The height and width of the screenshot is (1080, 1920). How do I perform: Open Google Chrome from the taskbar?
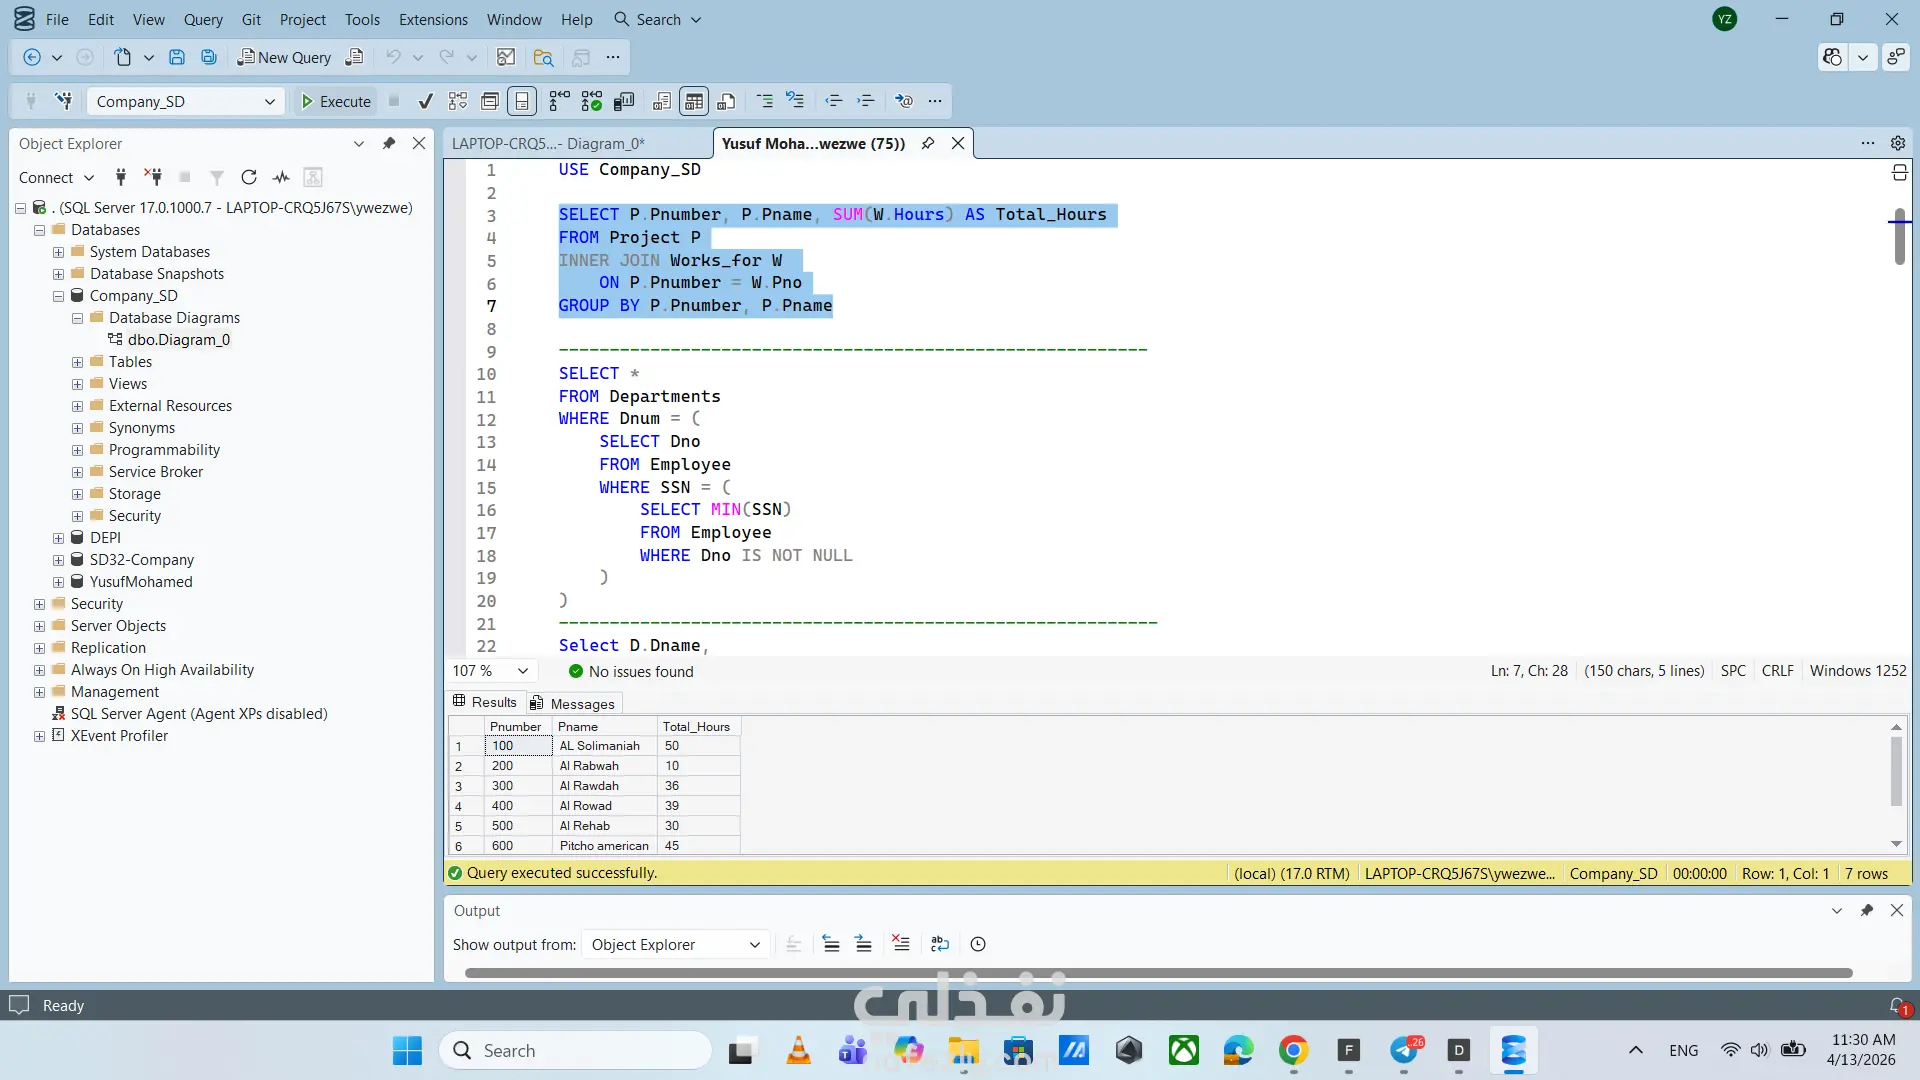click(1293, 1050)
